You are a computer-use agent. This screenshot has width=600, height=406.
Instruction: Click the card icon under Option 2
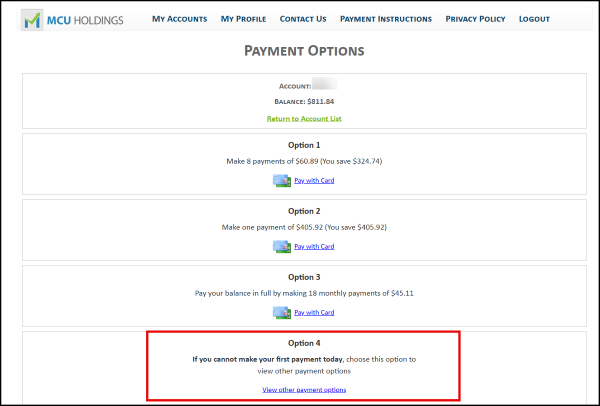click(x=282, y=247)
